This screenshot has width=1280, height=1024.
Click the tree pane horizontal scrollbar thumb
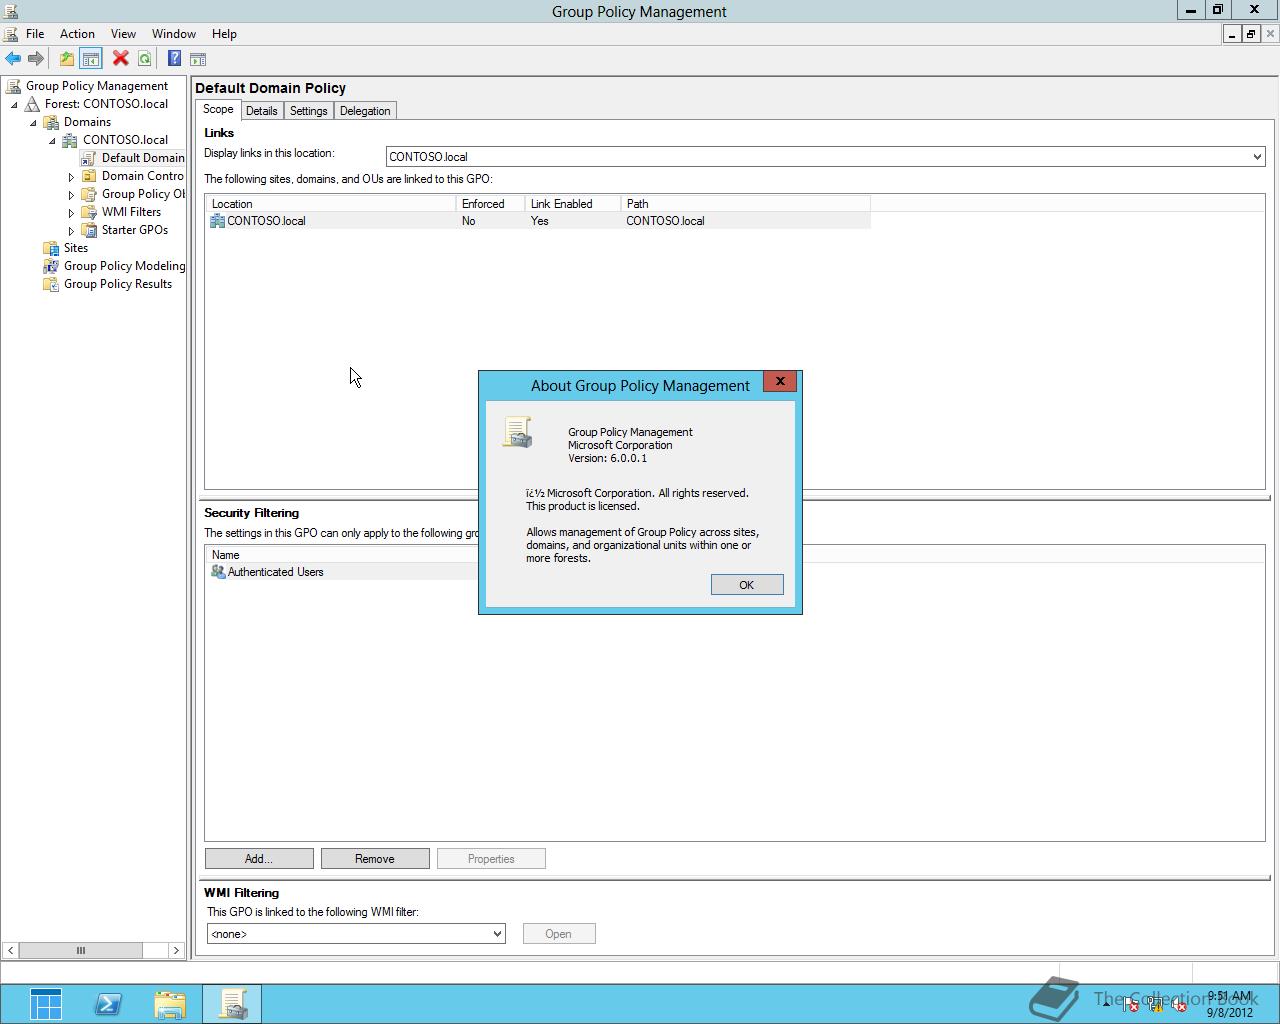(x=81, y=951)
